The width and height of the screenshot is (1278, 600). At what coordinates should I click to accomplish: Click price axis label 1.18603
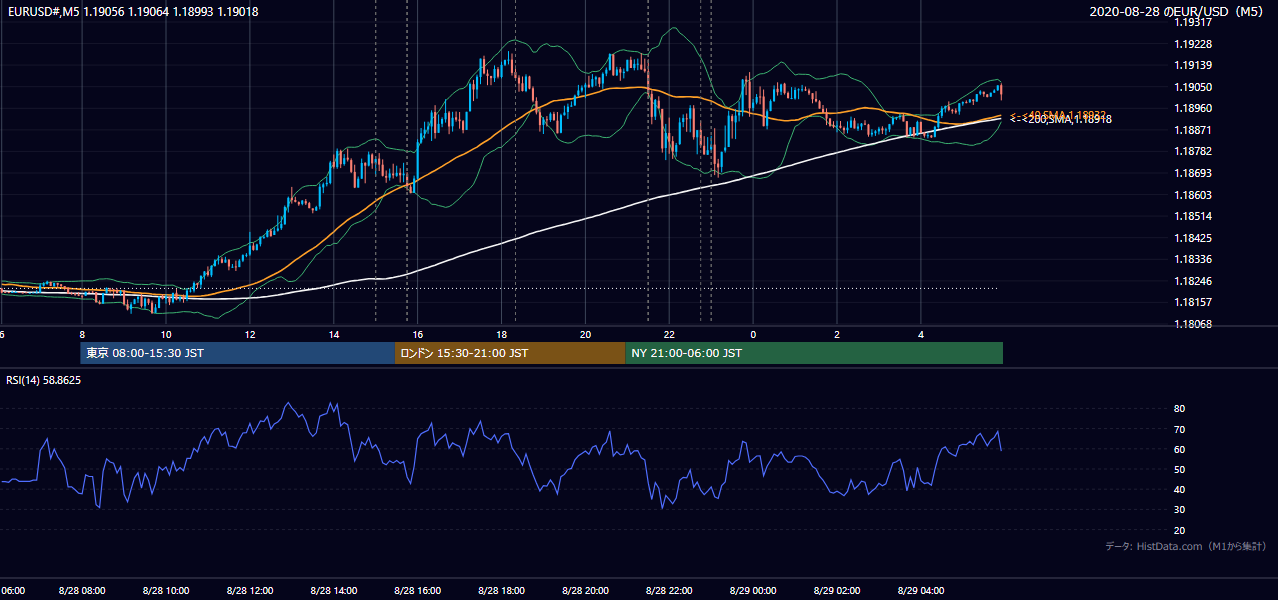1192,195
